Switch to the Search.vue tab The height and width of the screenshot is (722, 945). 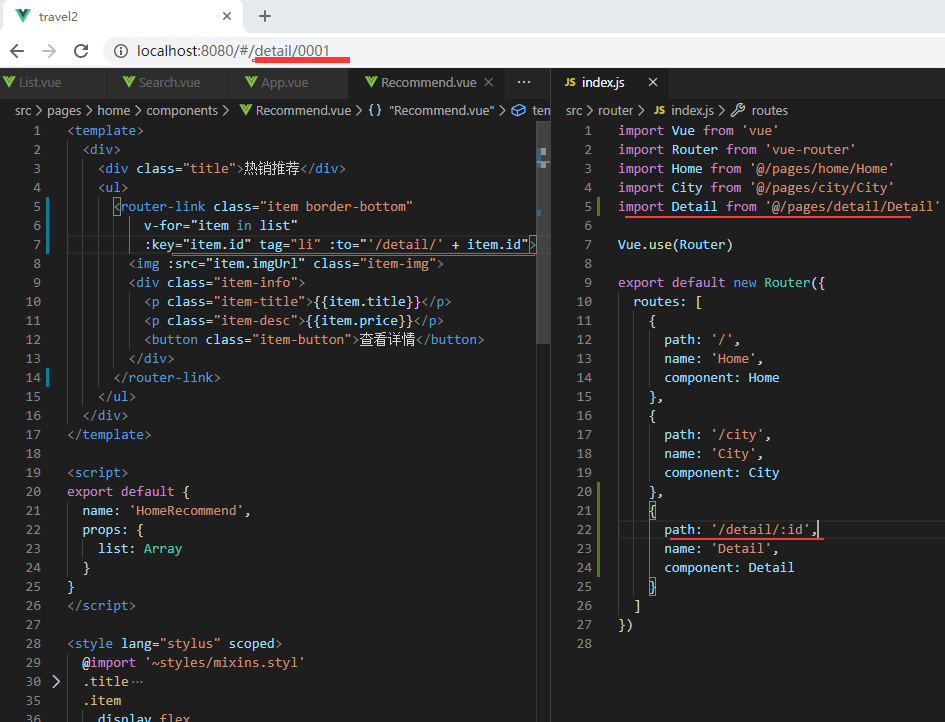coord(168,82)
